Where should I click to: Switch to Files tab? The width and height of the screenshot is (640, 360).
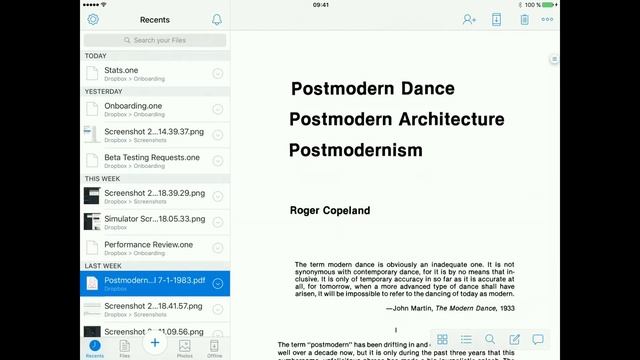click(x=124, y=349)
